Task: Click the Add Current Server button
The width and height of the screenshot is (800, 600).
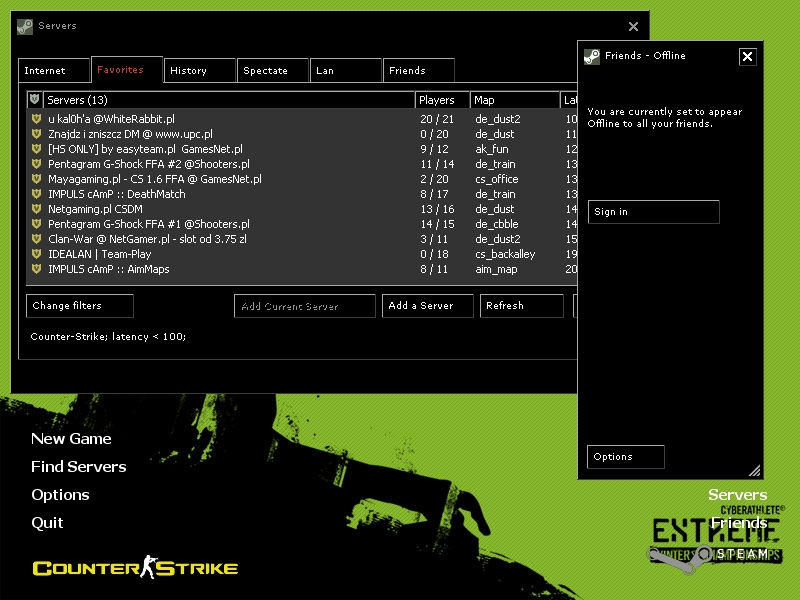Action: pos(305,306)
